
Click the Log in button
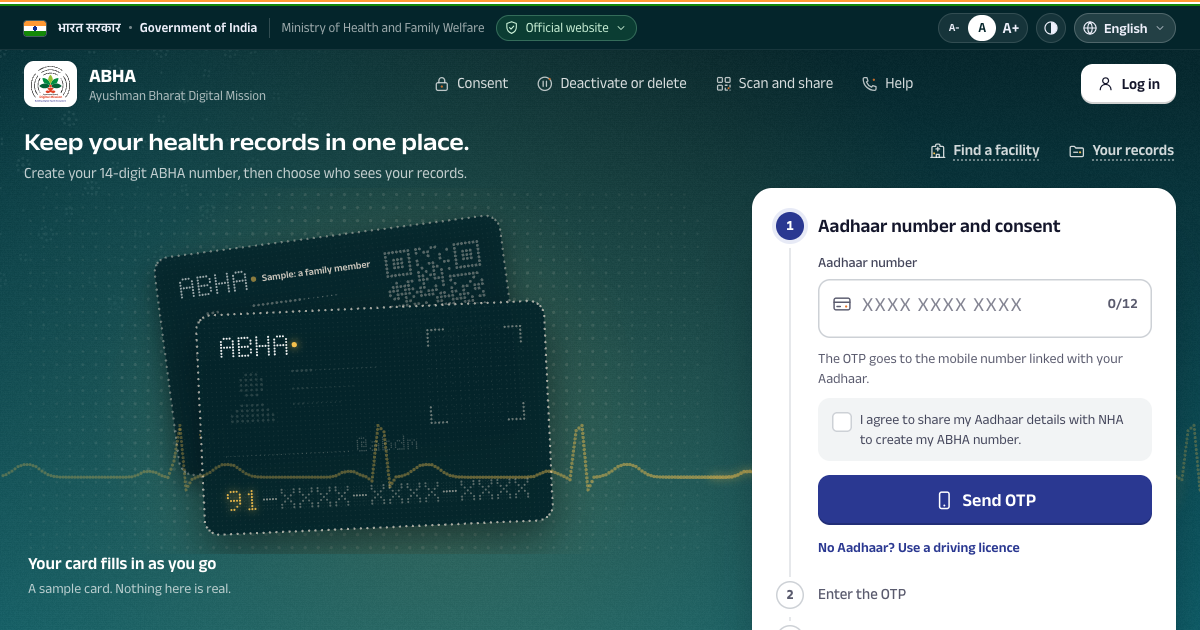tap(1128, 84)
